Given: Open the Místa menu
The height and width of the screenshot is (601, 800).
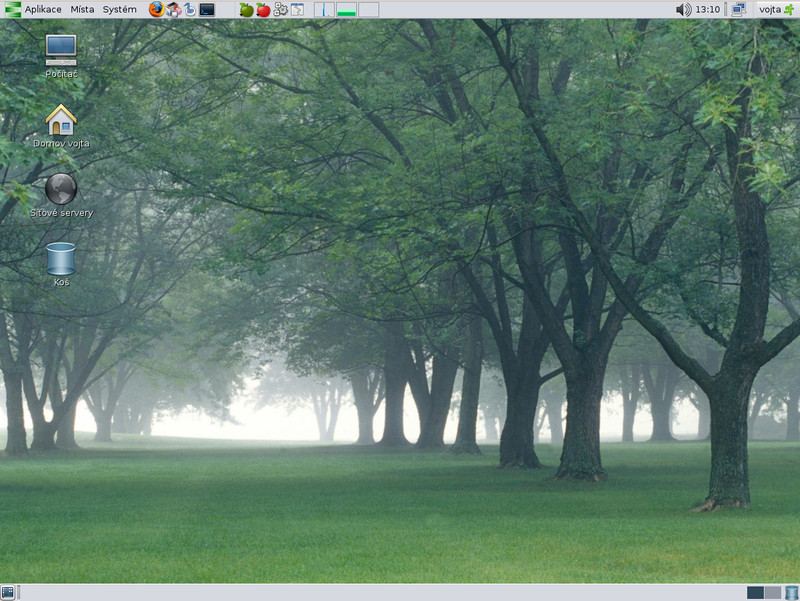Looking at the screenshot, I should [82, 9].
